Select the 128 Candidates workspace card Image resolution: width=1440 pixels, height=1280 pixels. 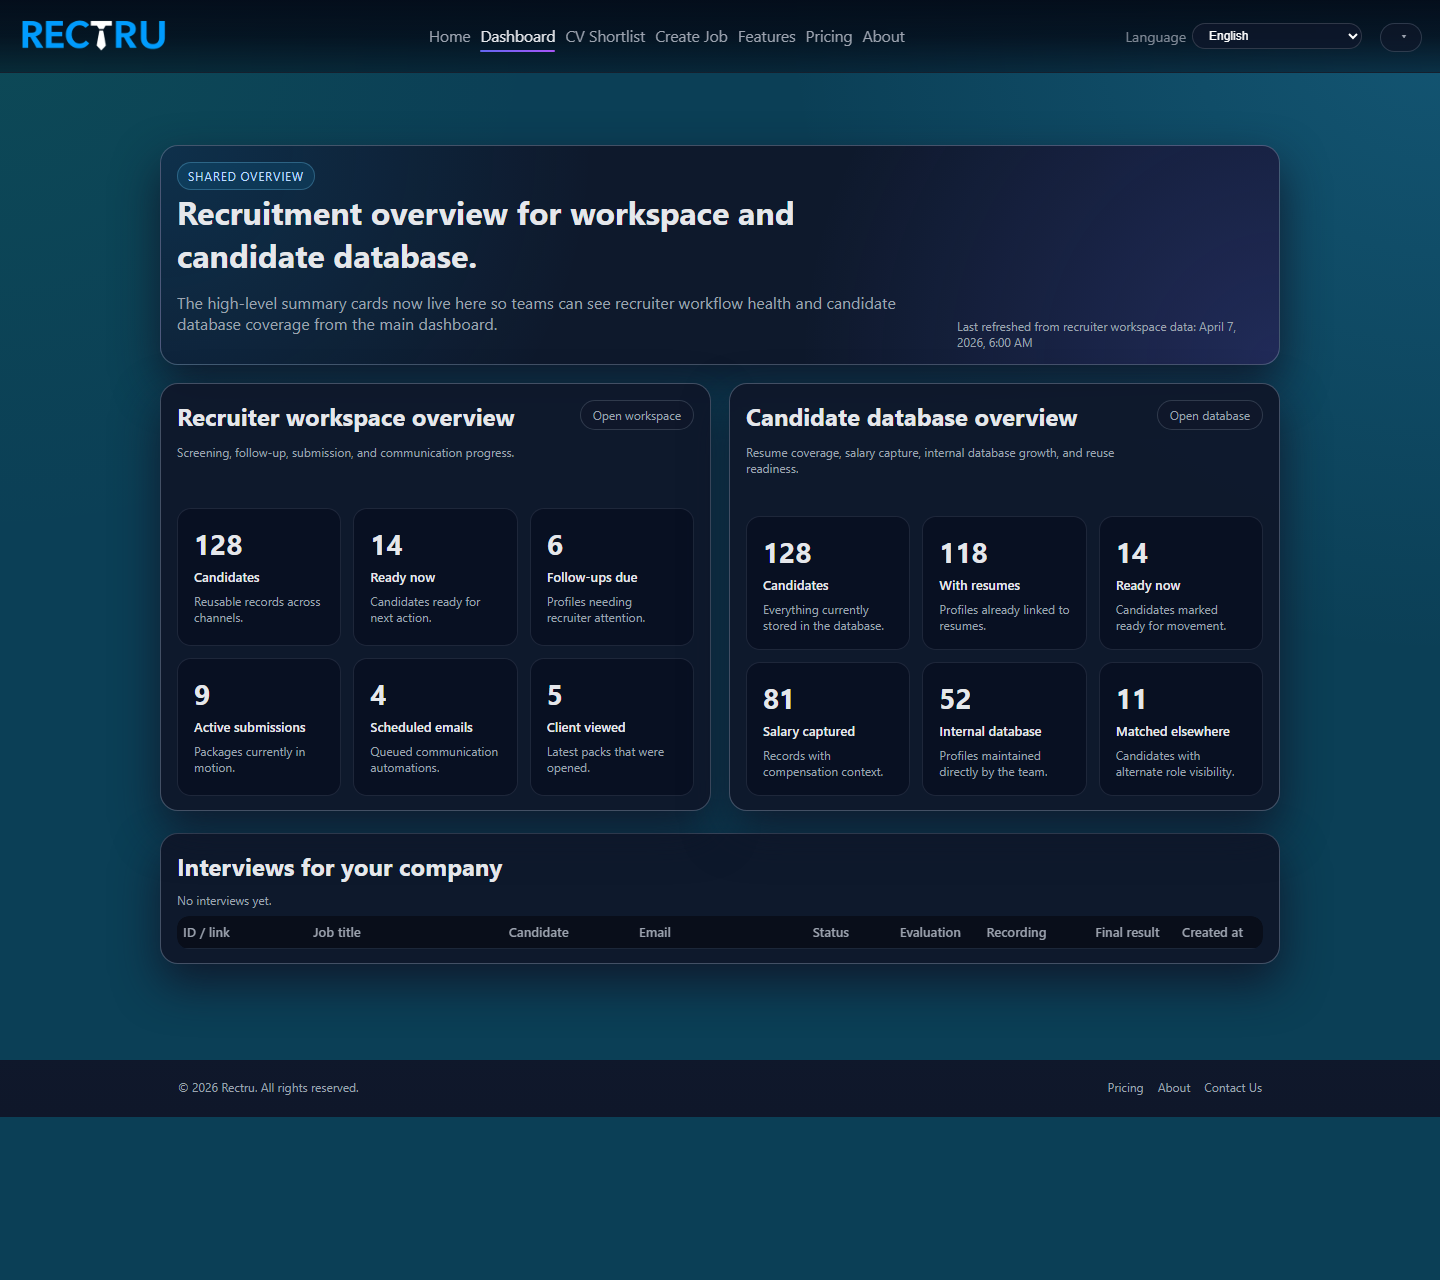[258, 577]
